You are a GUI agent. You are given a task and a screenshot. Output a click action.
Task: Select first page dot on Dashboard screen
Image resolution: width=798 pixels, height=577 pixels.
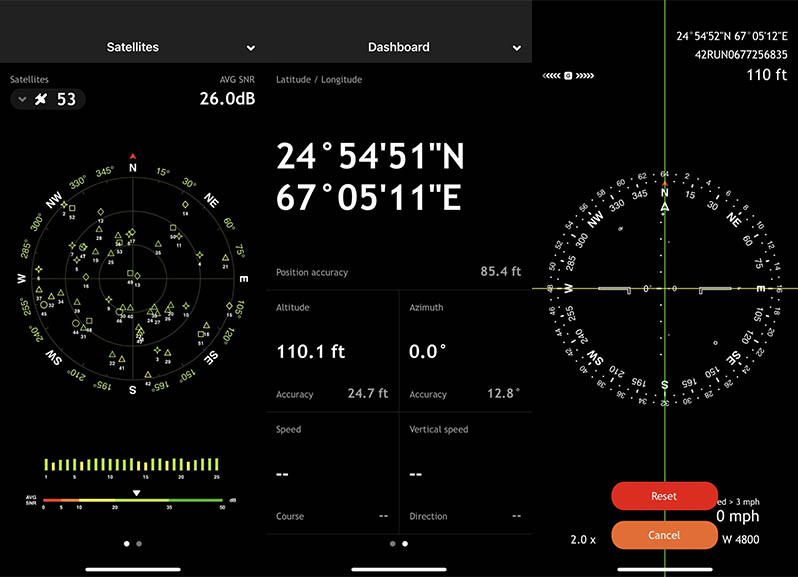(392, 543)
